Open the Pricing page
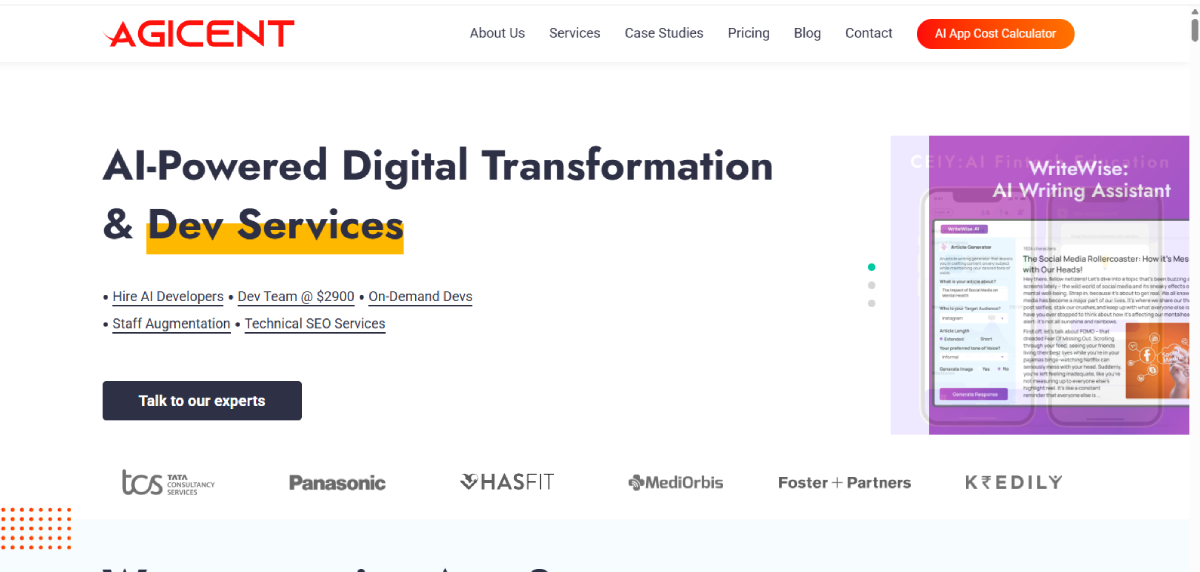Screen dimensions: 1200x572 click(x=749, y=33)
